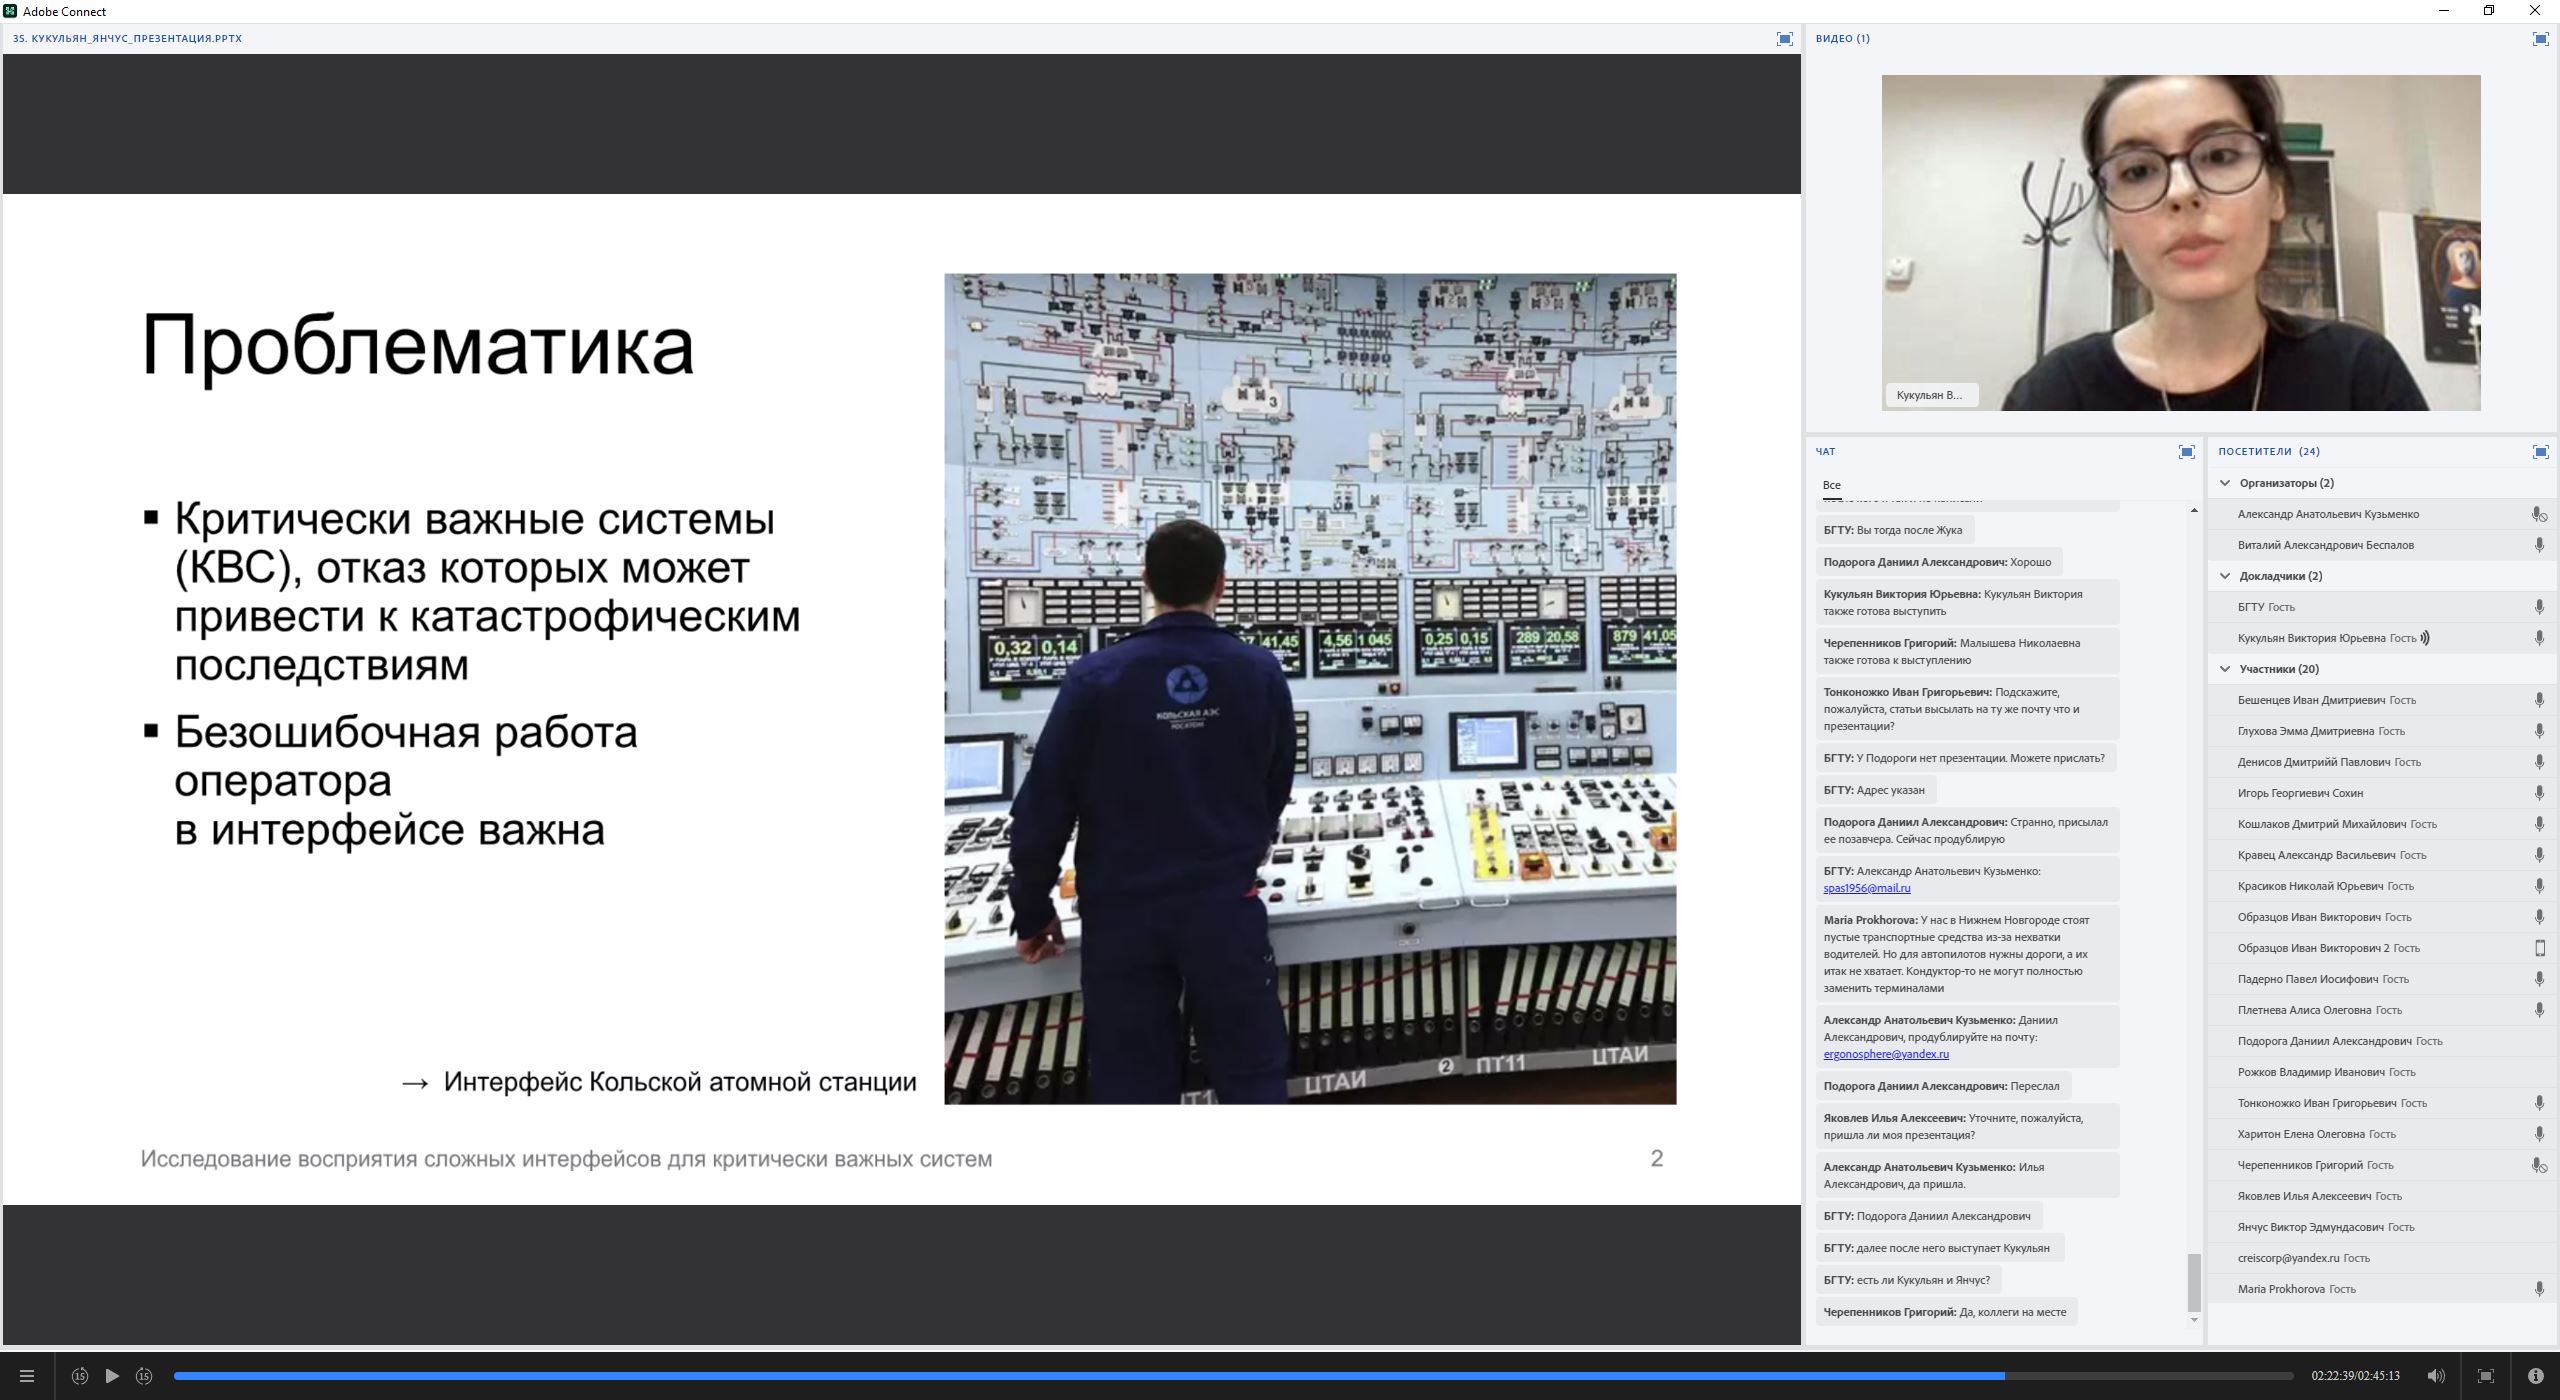This screenshot has height=1400, width=2560.
Task: Collapse the Организаторы (2) group
Action: [2225, 483]
